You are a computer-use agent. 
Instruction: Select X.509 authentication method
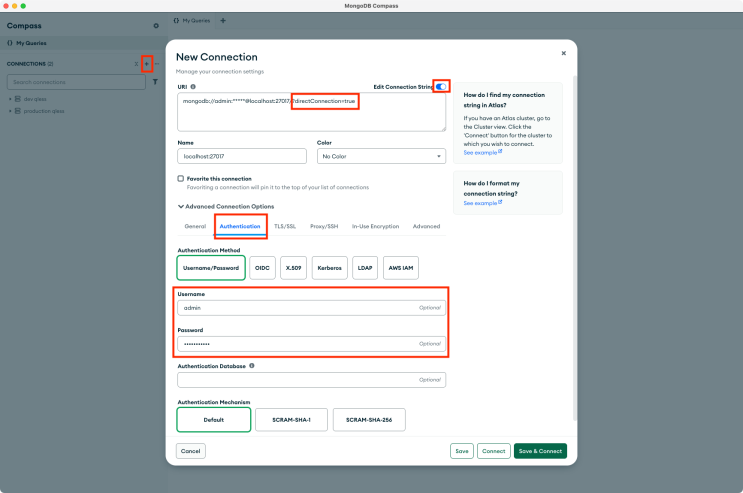[293, 268]
